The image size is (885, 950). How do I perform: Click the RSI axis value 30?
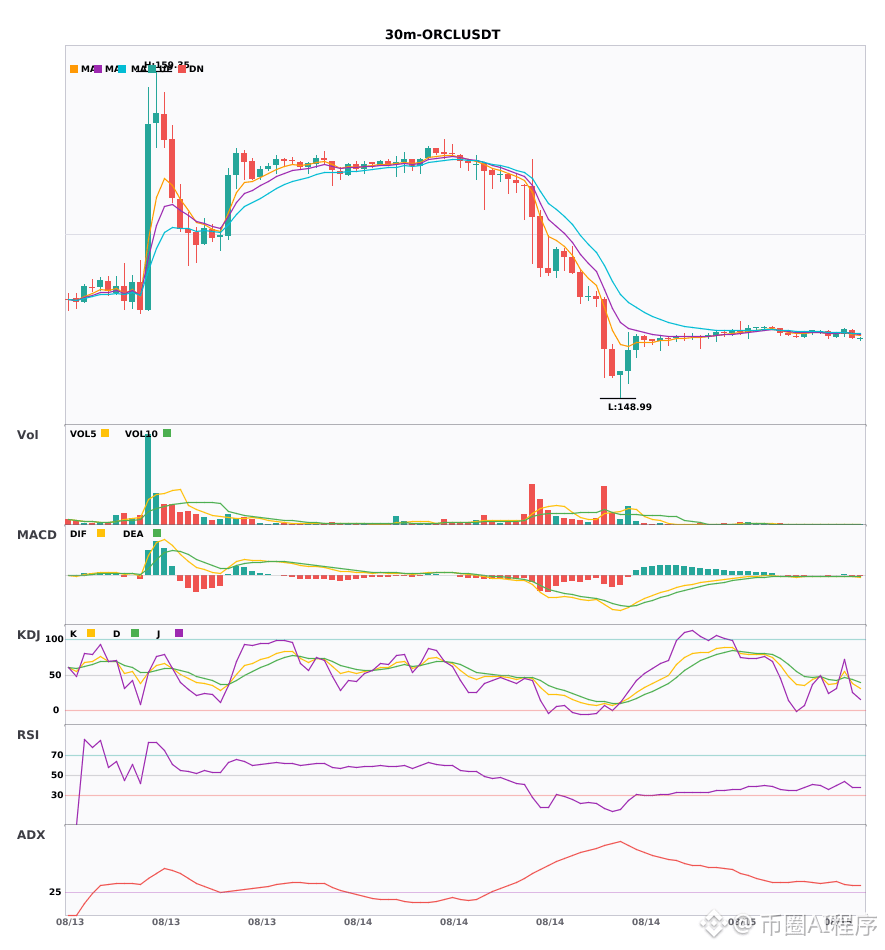57,795
